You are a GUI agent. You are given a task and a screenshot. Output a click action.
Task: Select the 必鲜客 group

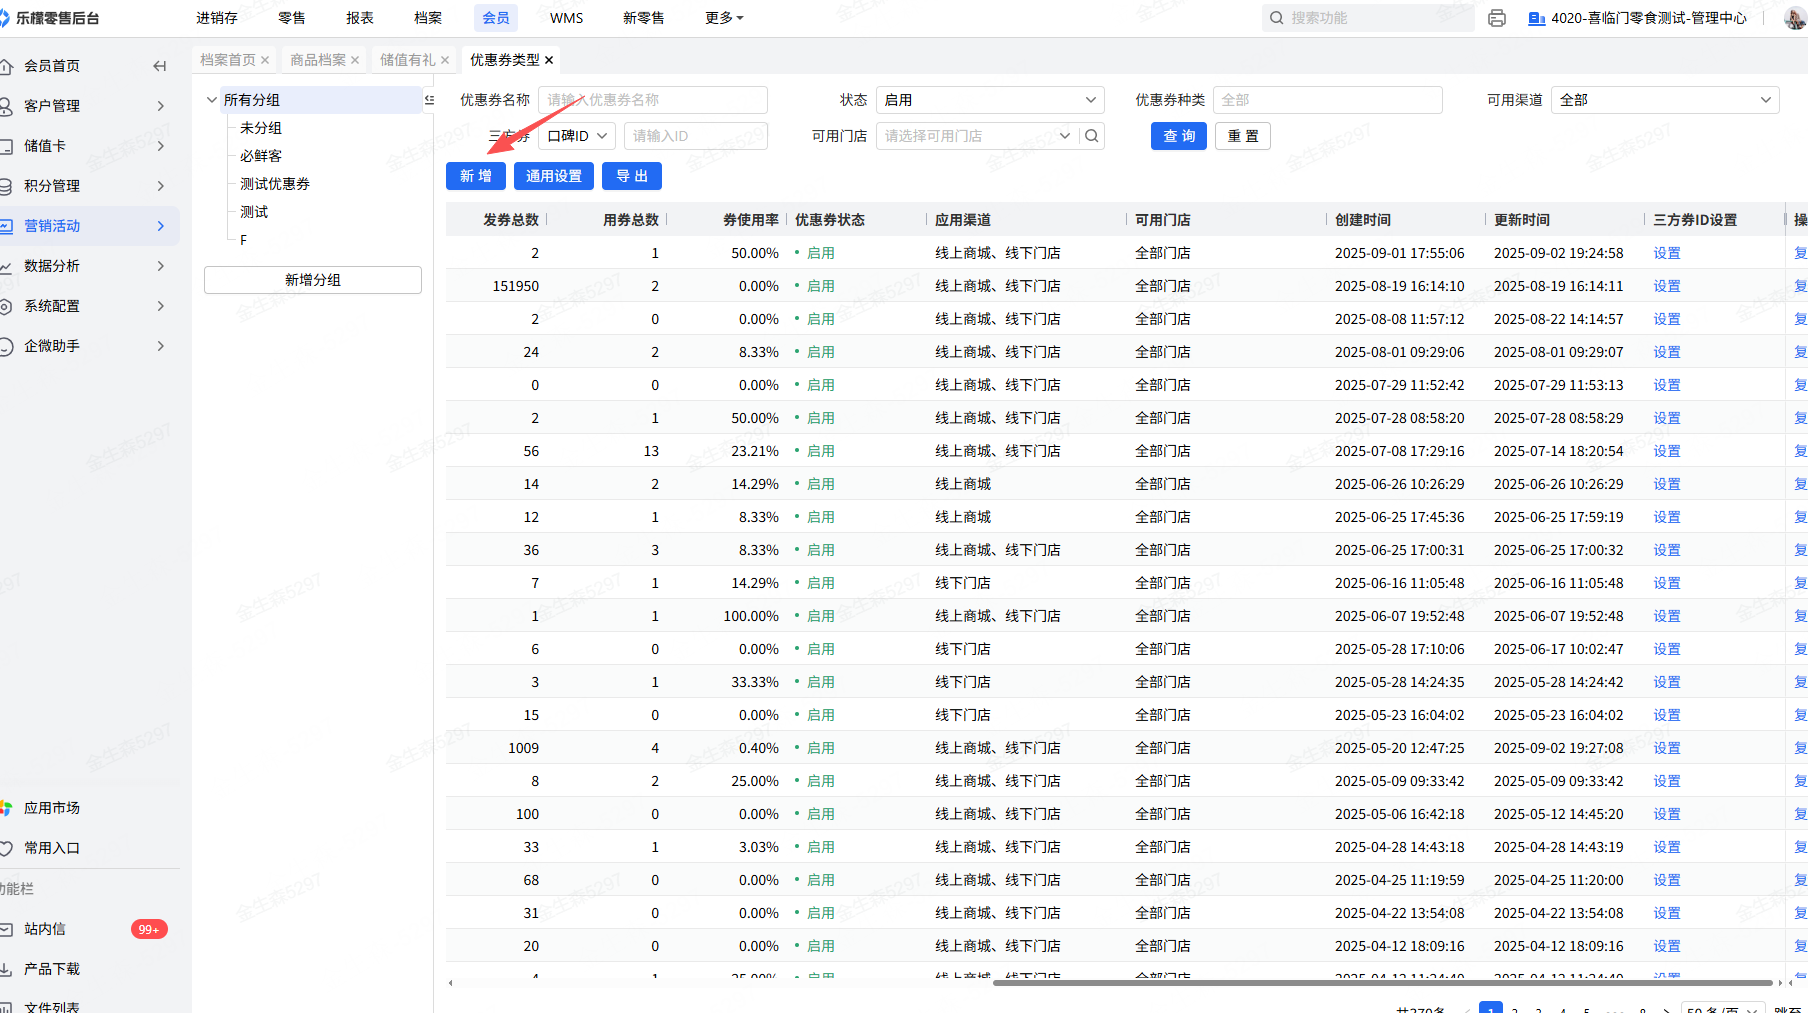(x=261, y=156)
